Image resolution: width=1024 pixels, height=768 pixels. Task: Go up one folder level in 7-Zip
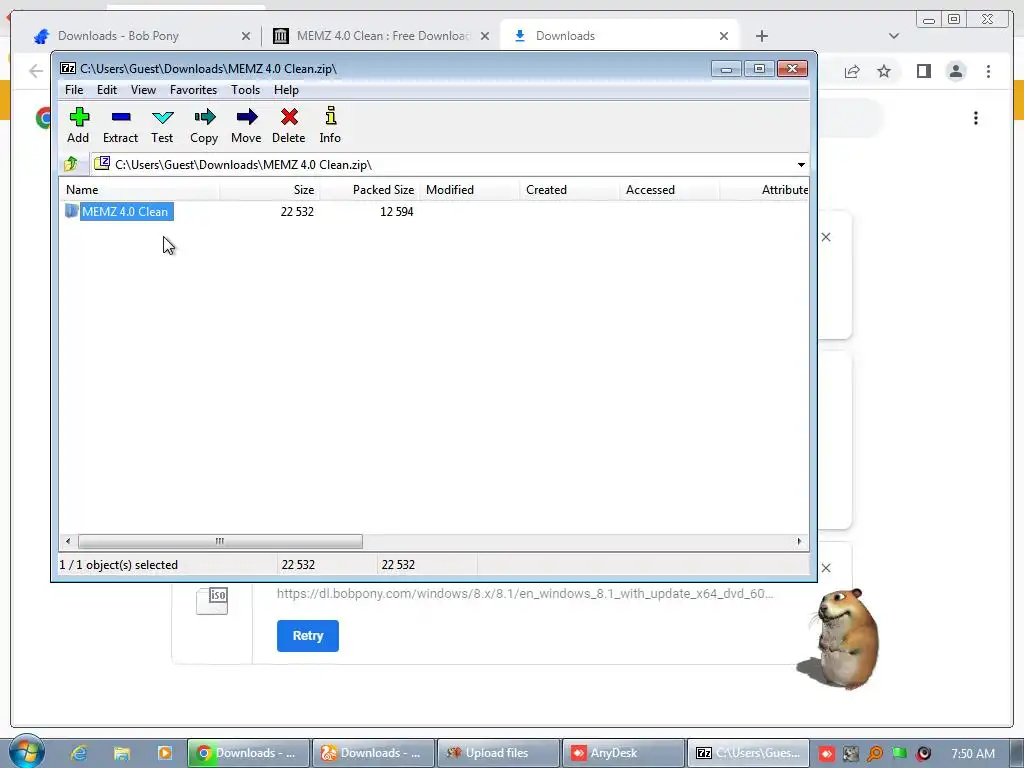point(71,164)
